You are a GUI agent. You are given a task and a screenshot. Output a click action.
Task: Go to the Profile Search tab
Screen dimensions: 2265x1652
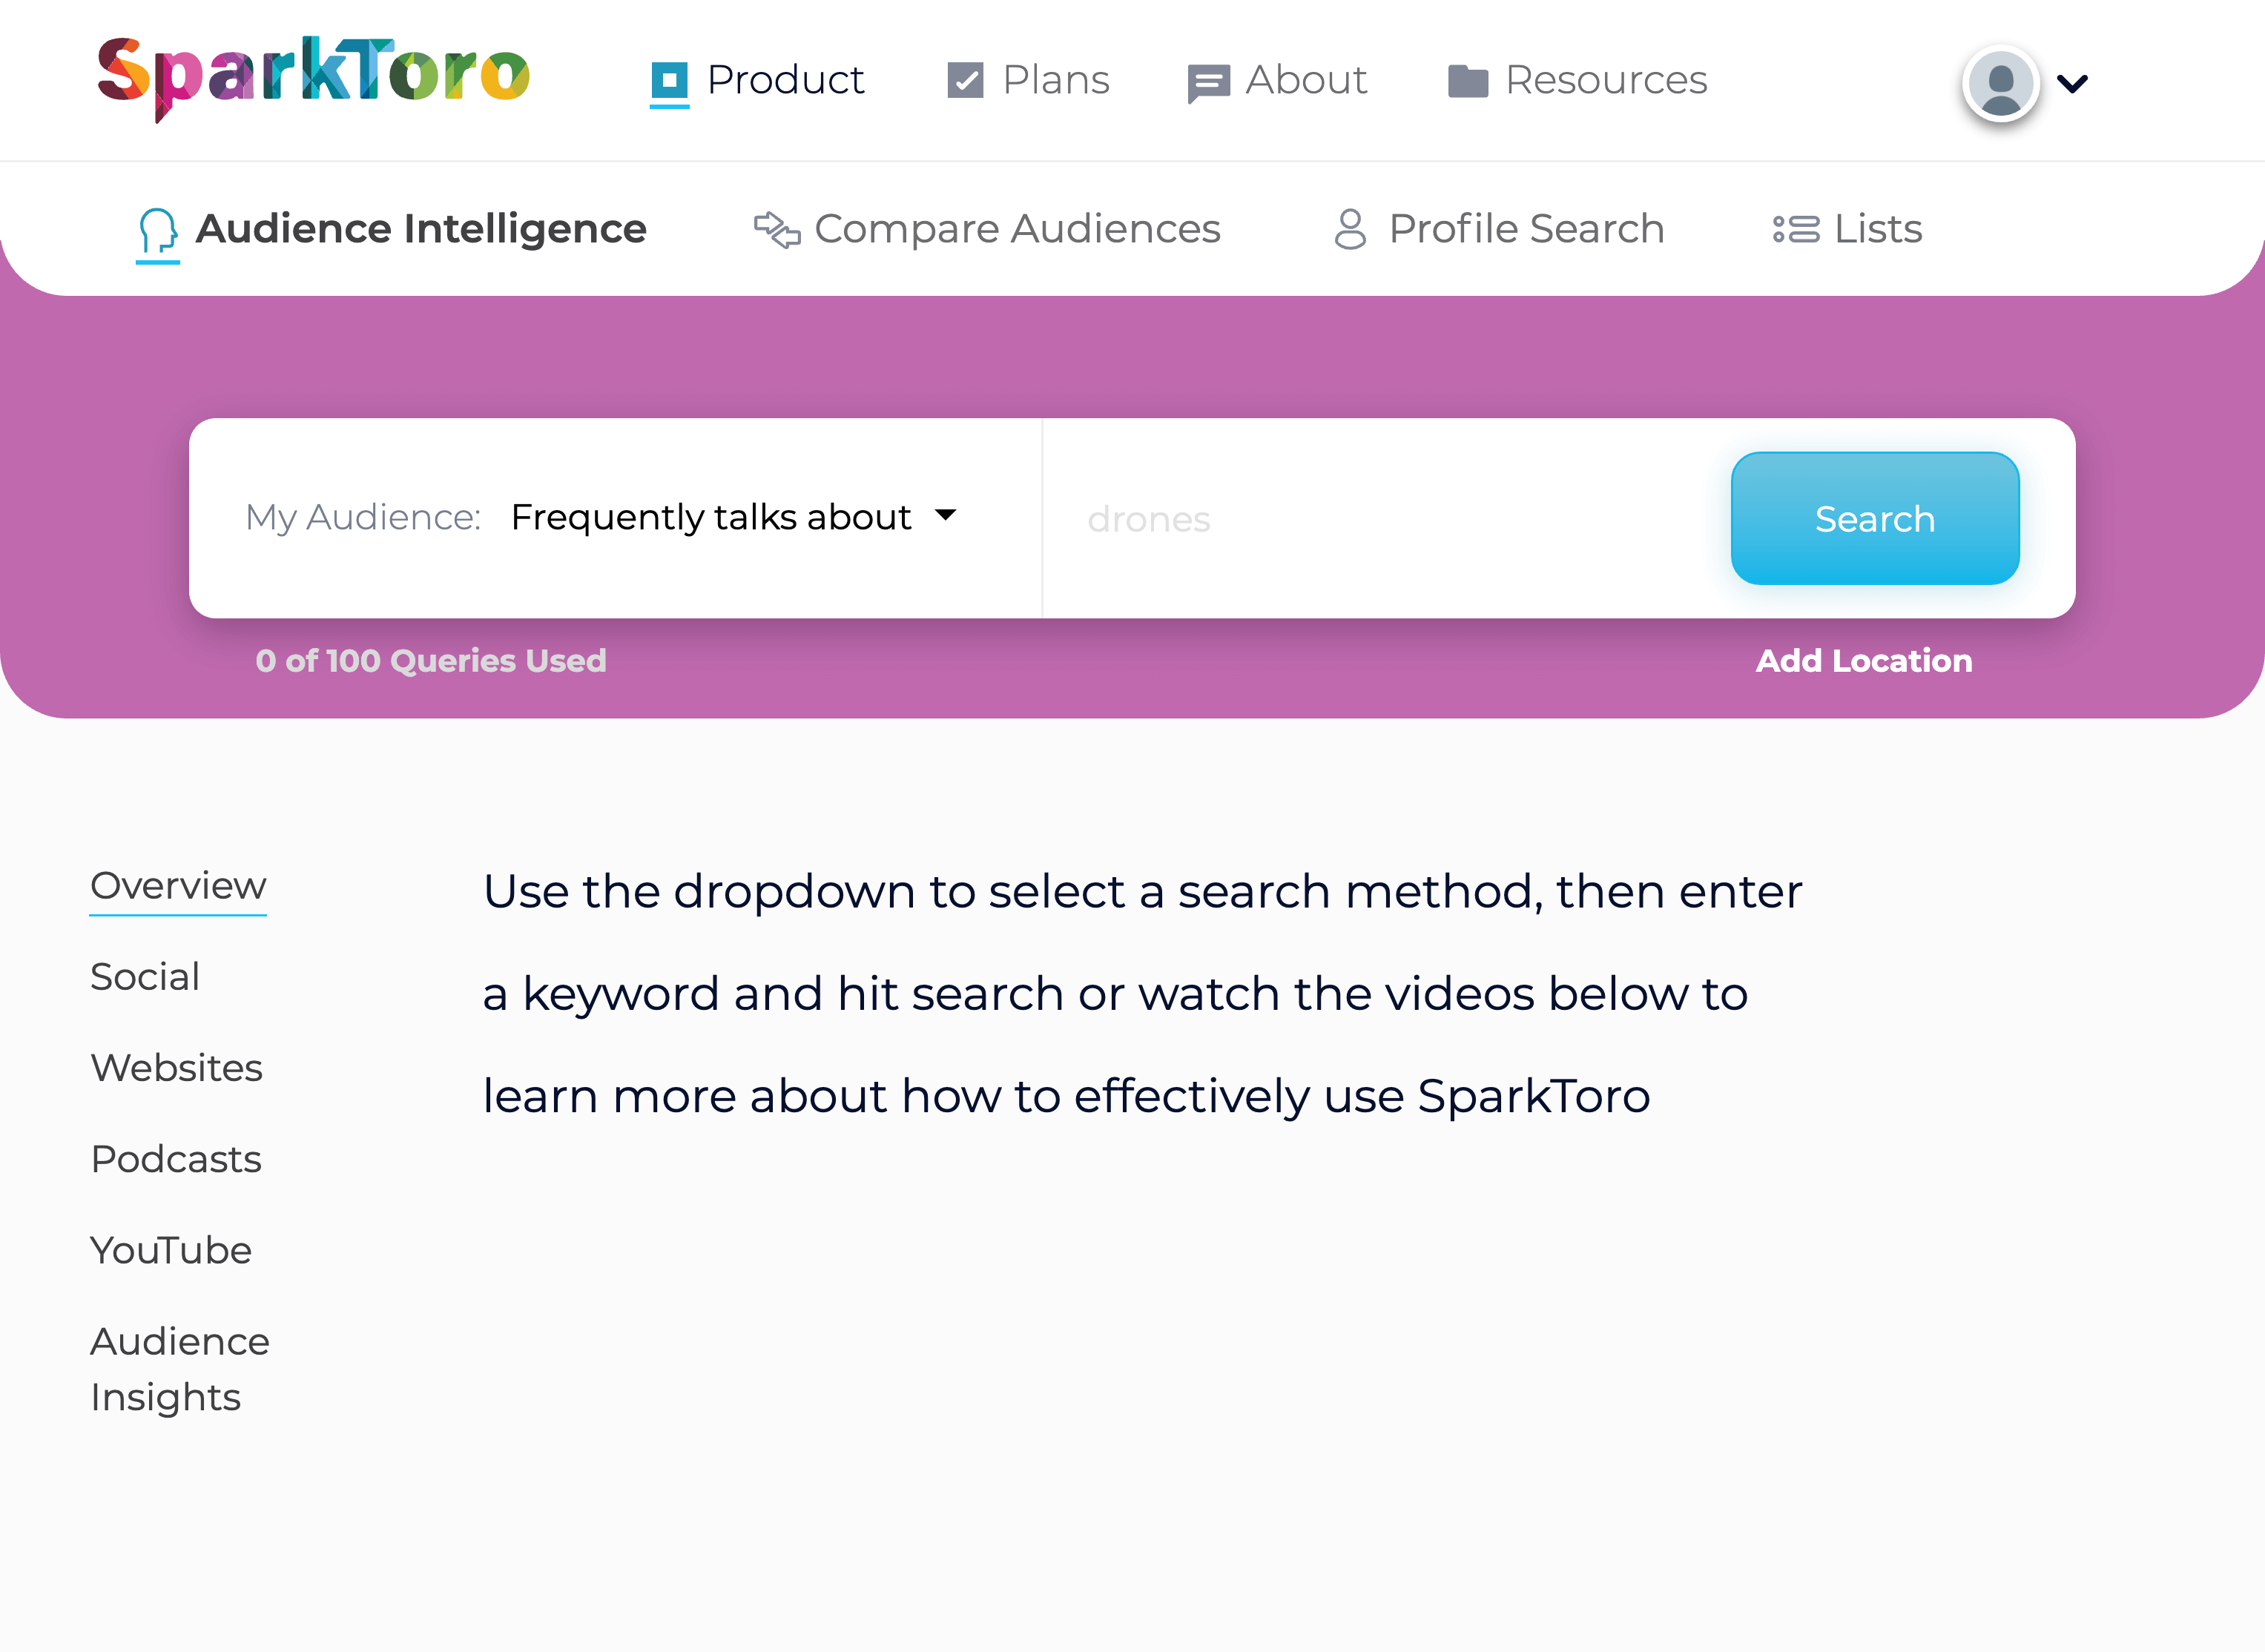[1499, 229]
